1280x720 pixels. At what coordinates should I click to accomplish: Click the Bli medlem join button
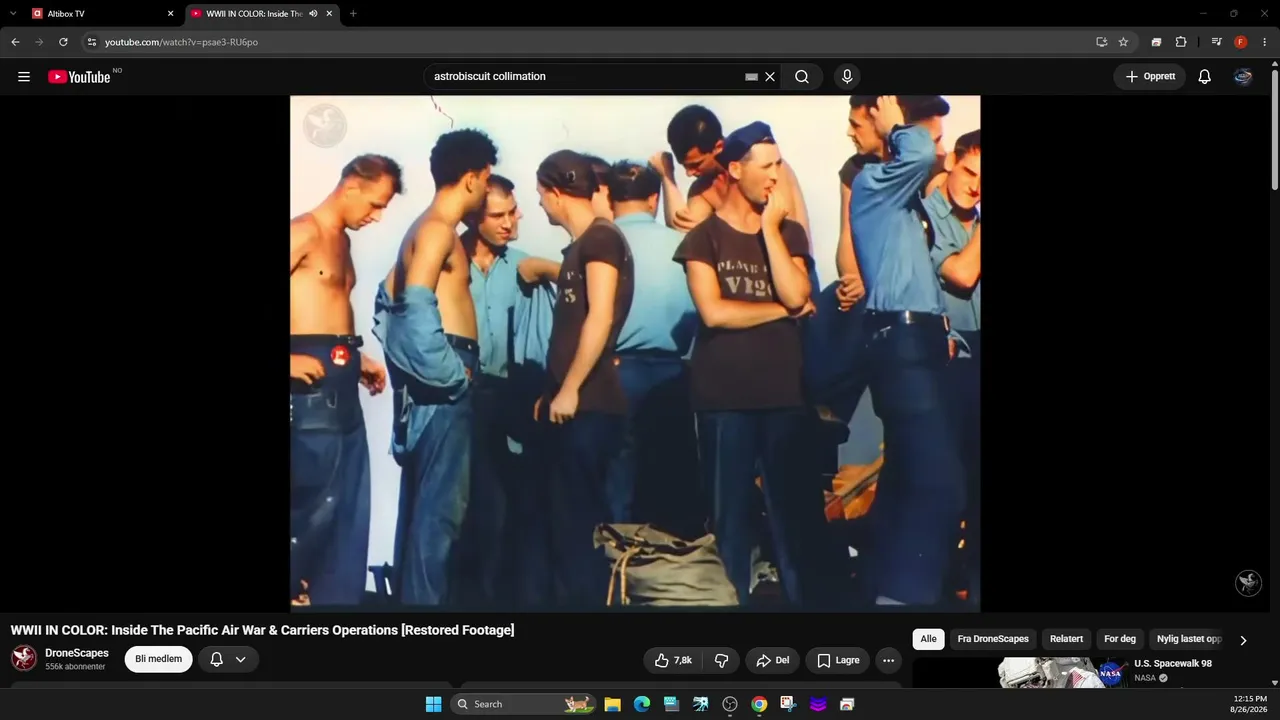pyautogui.click(x=158, y=659)
